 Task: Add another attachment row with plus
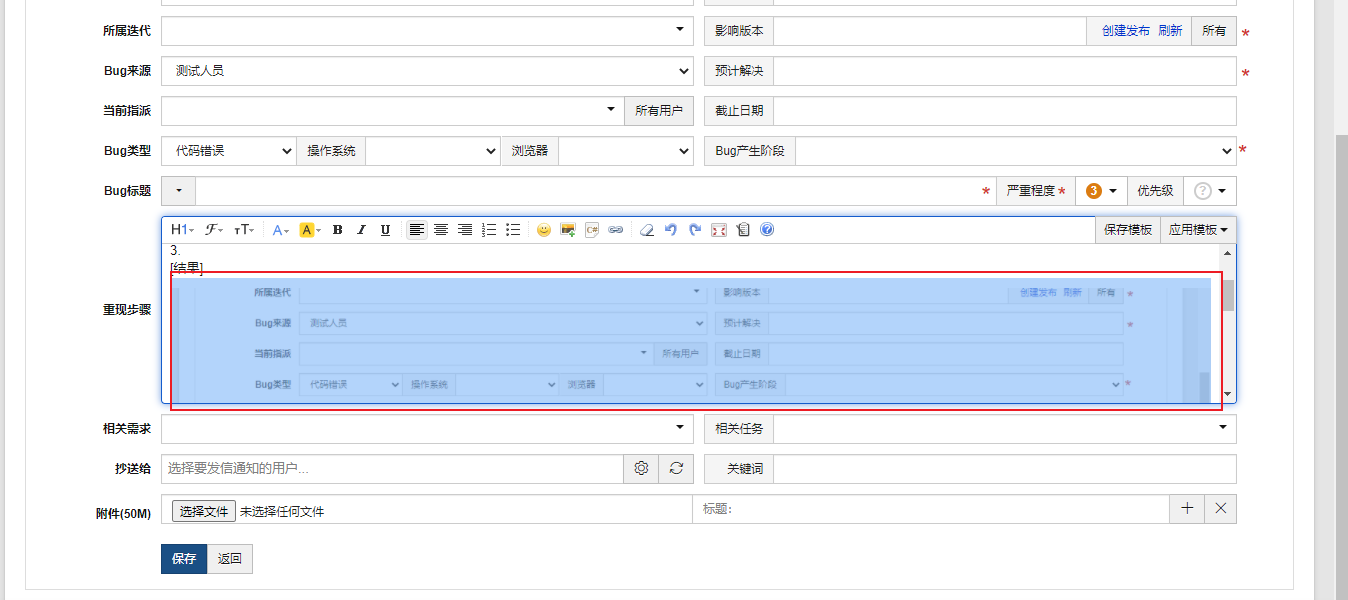coord(1187,509)
